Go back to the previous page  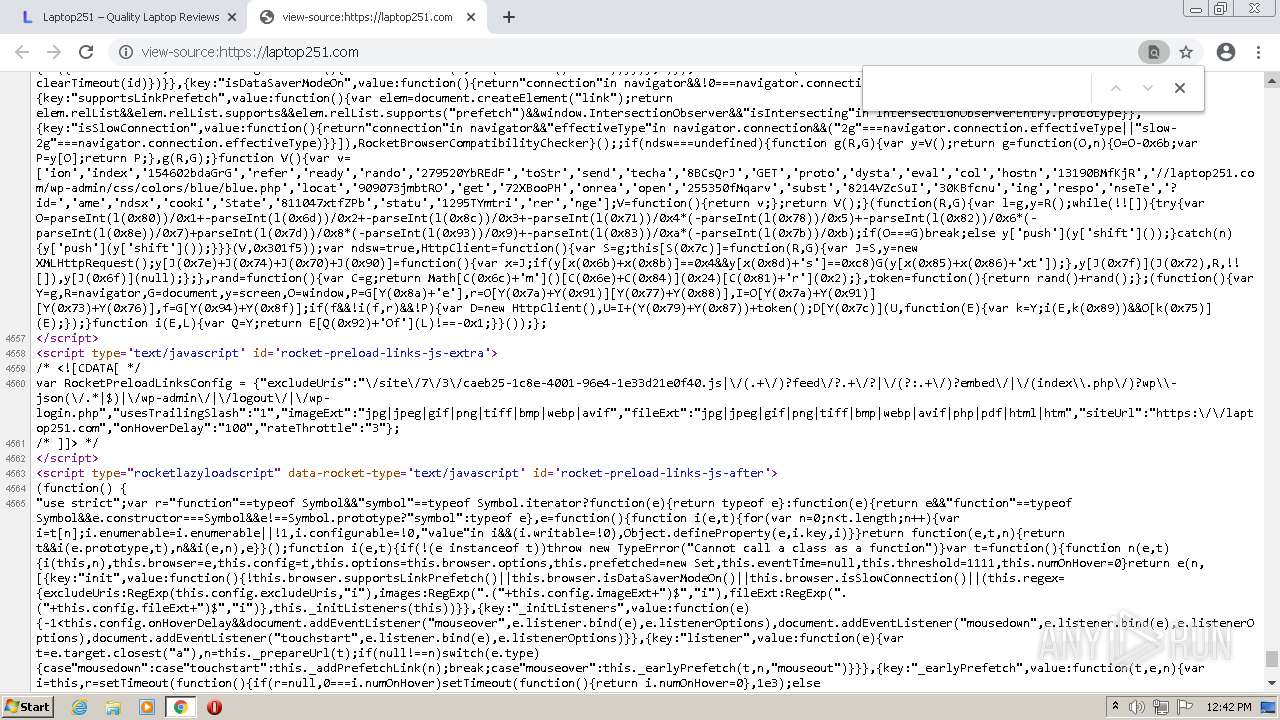point(22,52)
